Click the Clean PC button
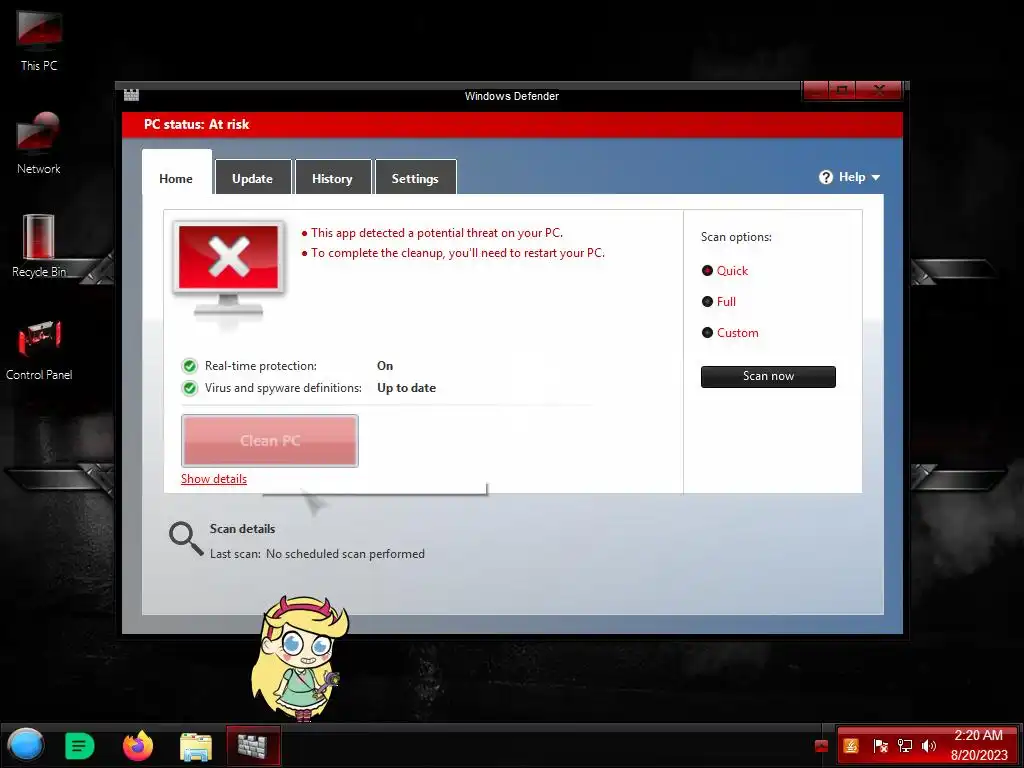The image size is (1024, 768). [270, 441]
